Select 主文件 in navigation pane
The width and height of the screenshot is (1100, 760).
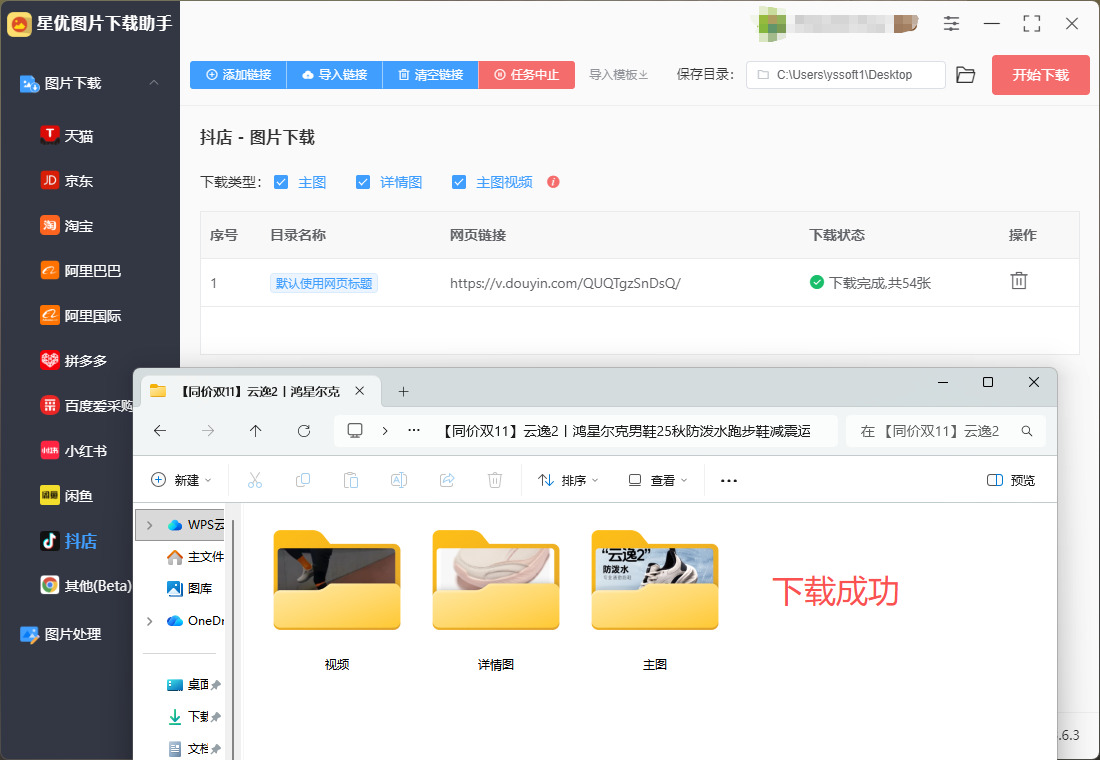[195, 556]
